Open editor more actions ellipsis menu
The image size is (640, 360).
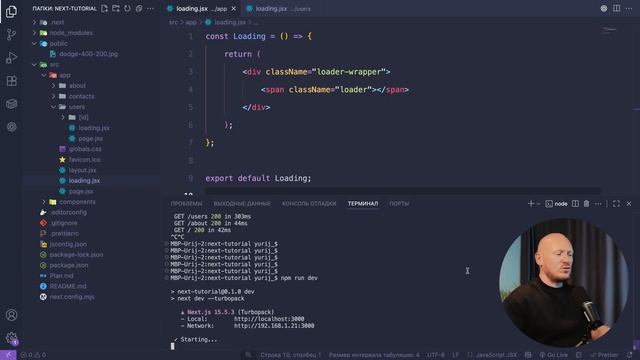click(629, 9)
